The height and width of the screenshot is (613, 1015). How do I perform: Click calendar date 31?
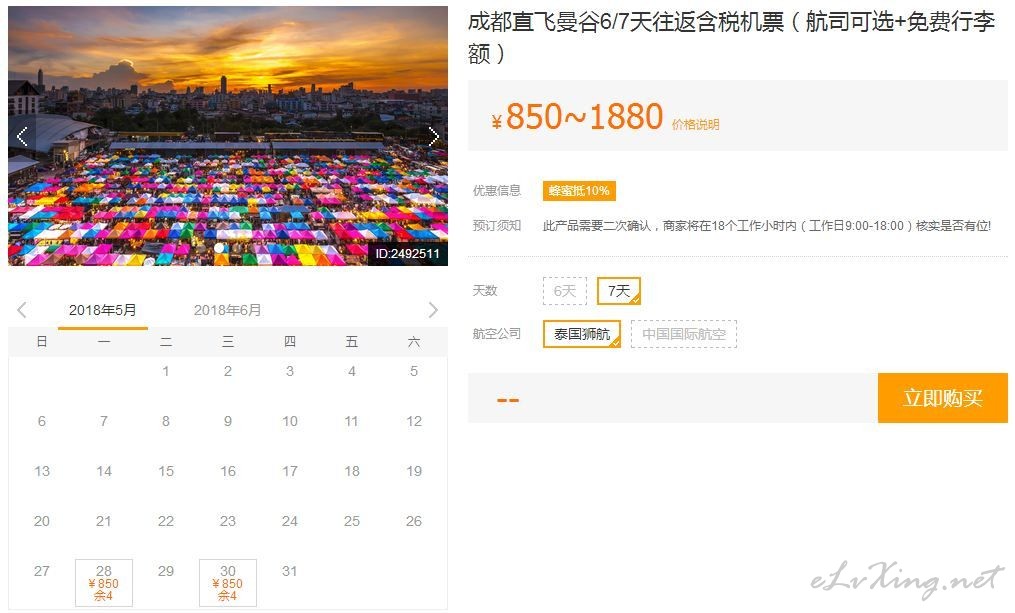(289, 571)
